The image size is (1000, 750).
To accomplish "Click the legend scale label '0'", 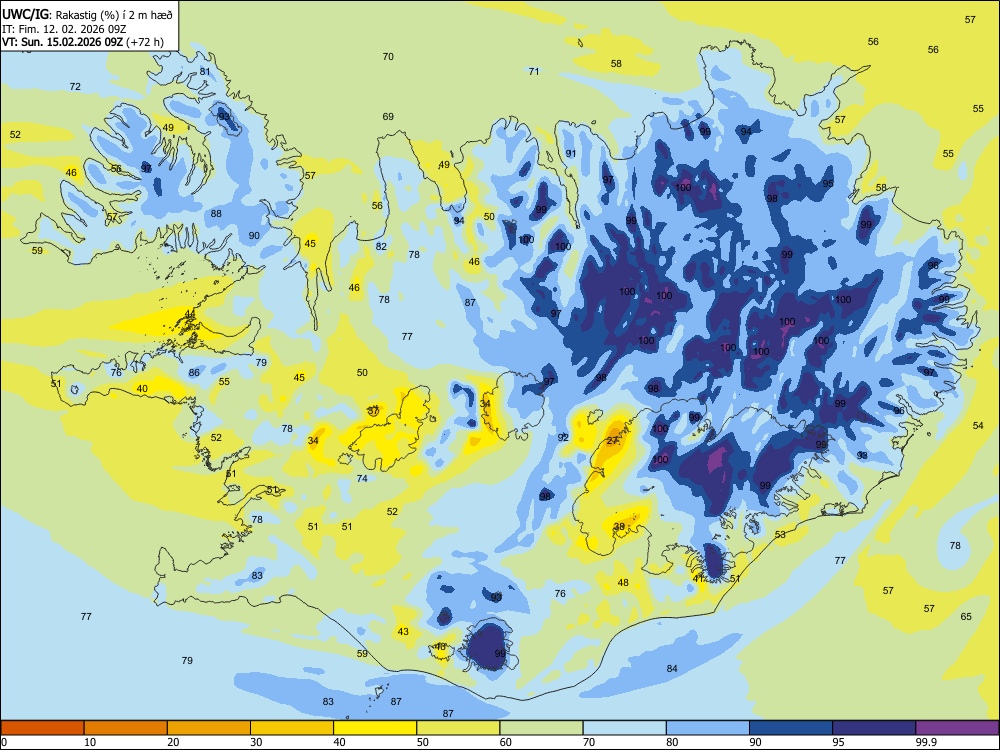I will tap(4, 742).
